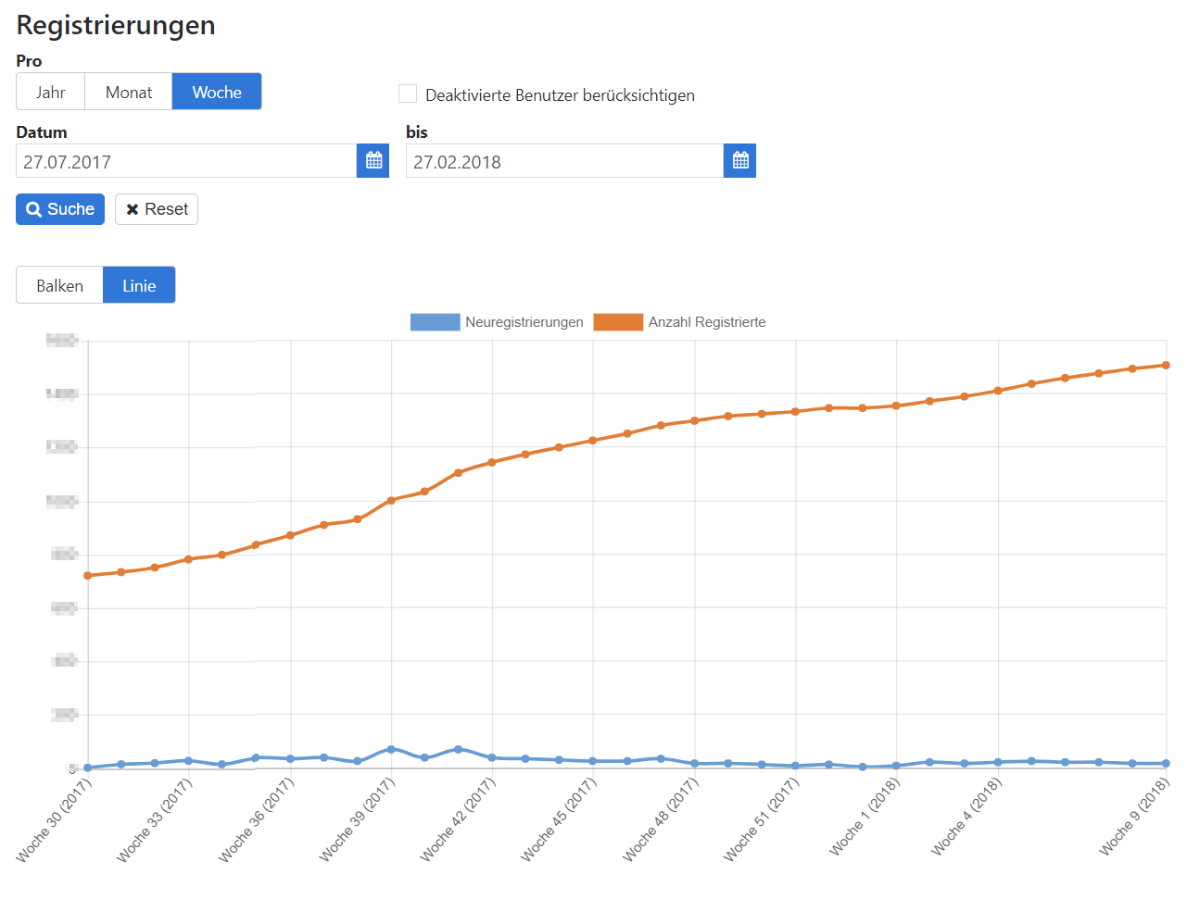
Task: Click the 'Registrierungen' page heading
Action: click(116, 25)
